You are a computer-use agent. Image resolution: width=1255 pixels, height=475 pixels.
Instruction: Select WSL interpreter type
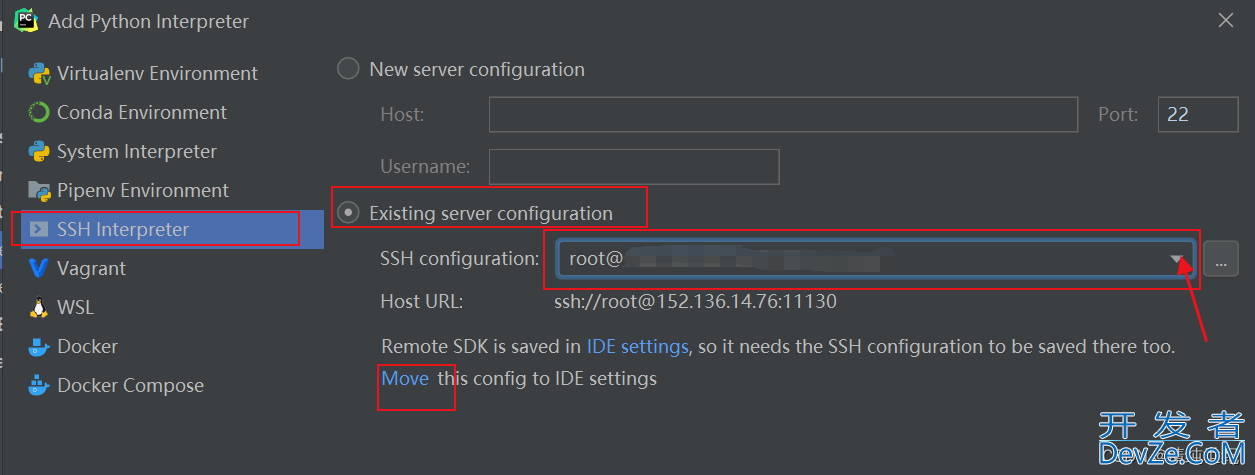coord(75,307)
